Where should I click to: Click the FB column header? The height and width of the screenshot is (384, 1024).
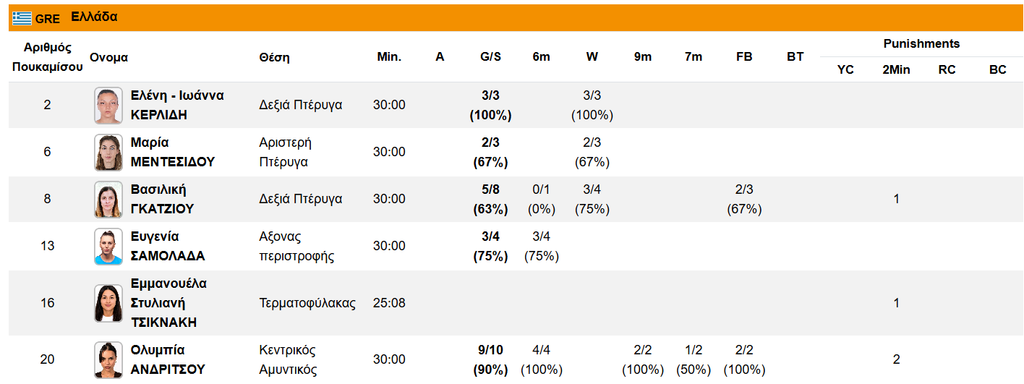click(x=744, y=57)
